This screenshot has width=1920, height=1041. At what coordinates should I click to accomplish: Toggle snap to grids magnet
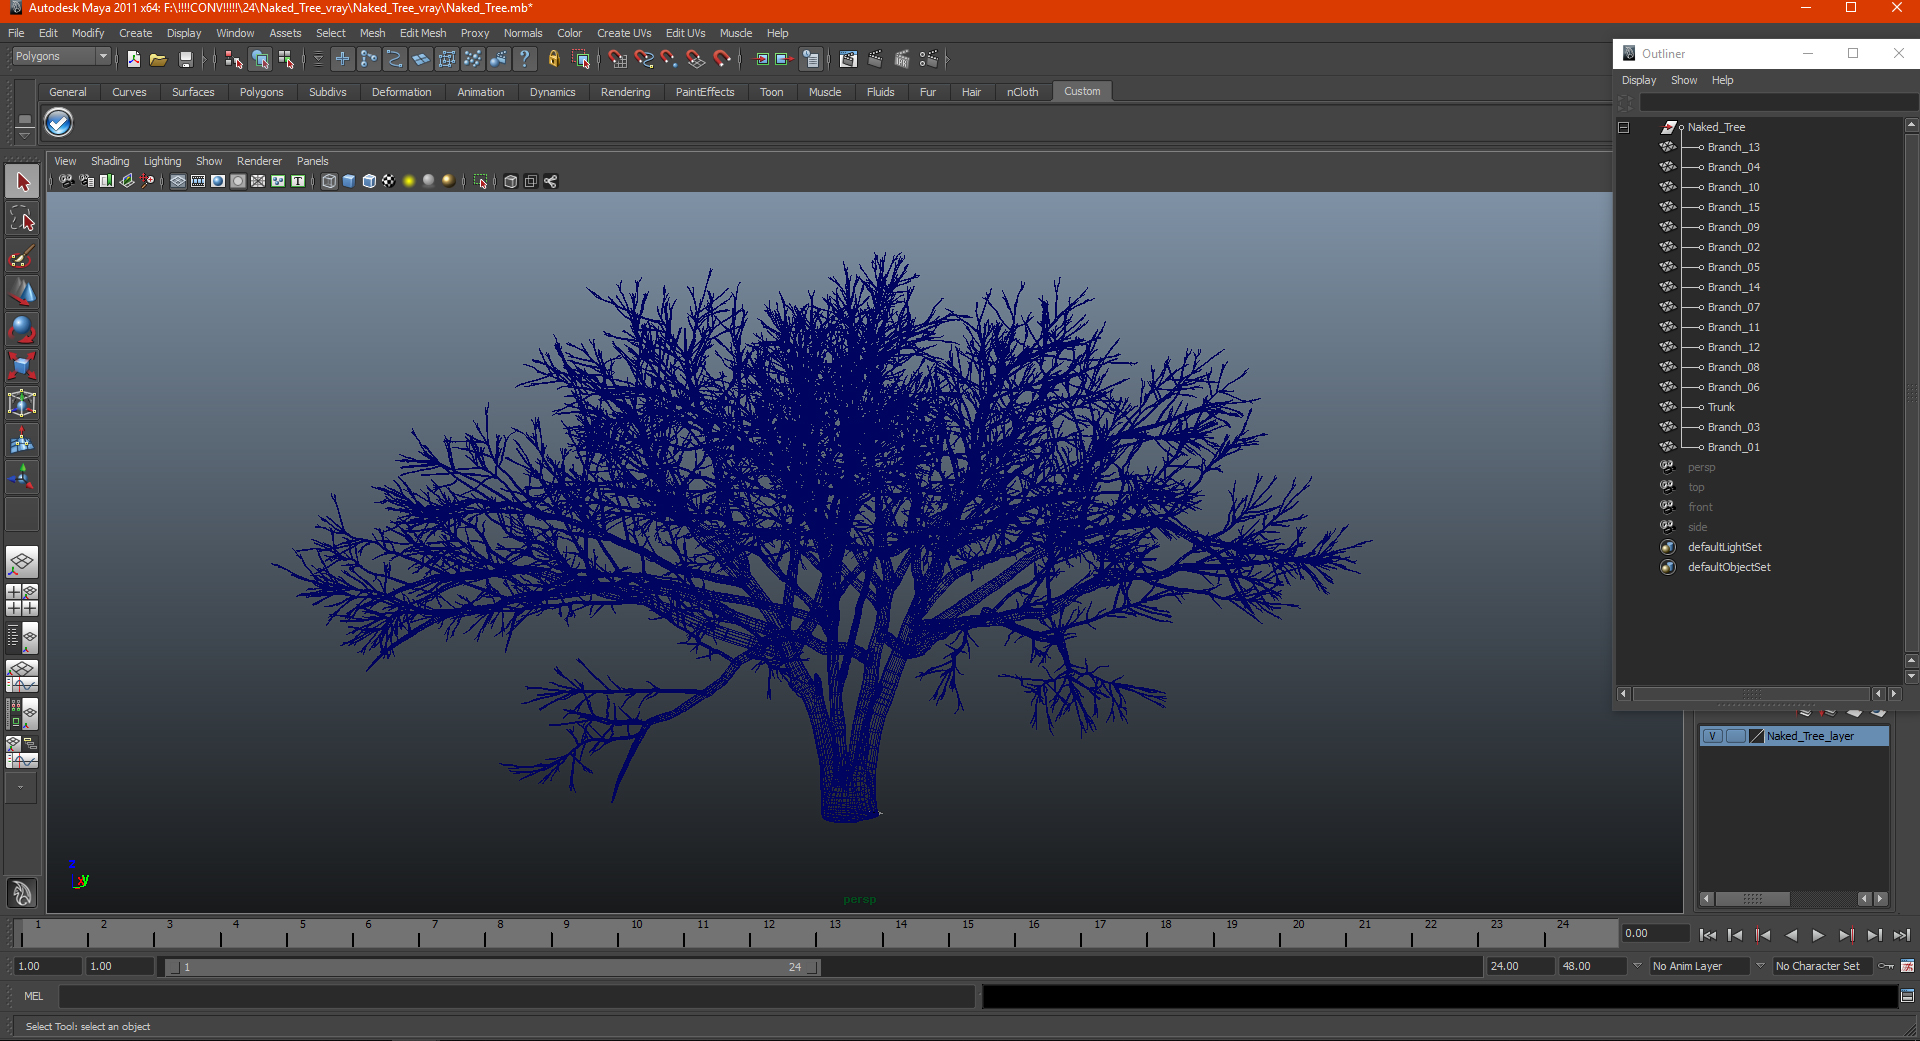617,60
